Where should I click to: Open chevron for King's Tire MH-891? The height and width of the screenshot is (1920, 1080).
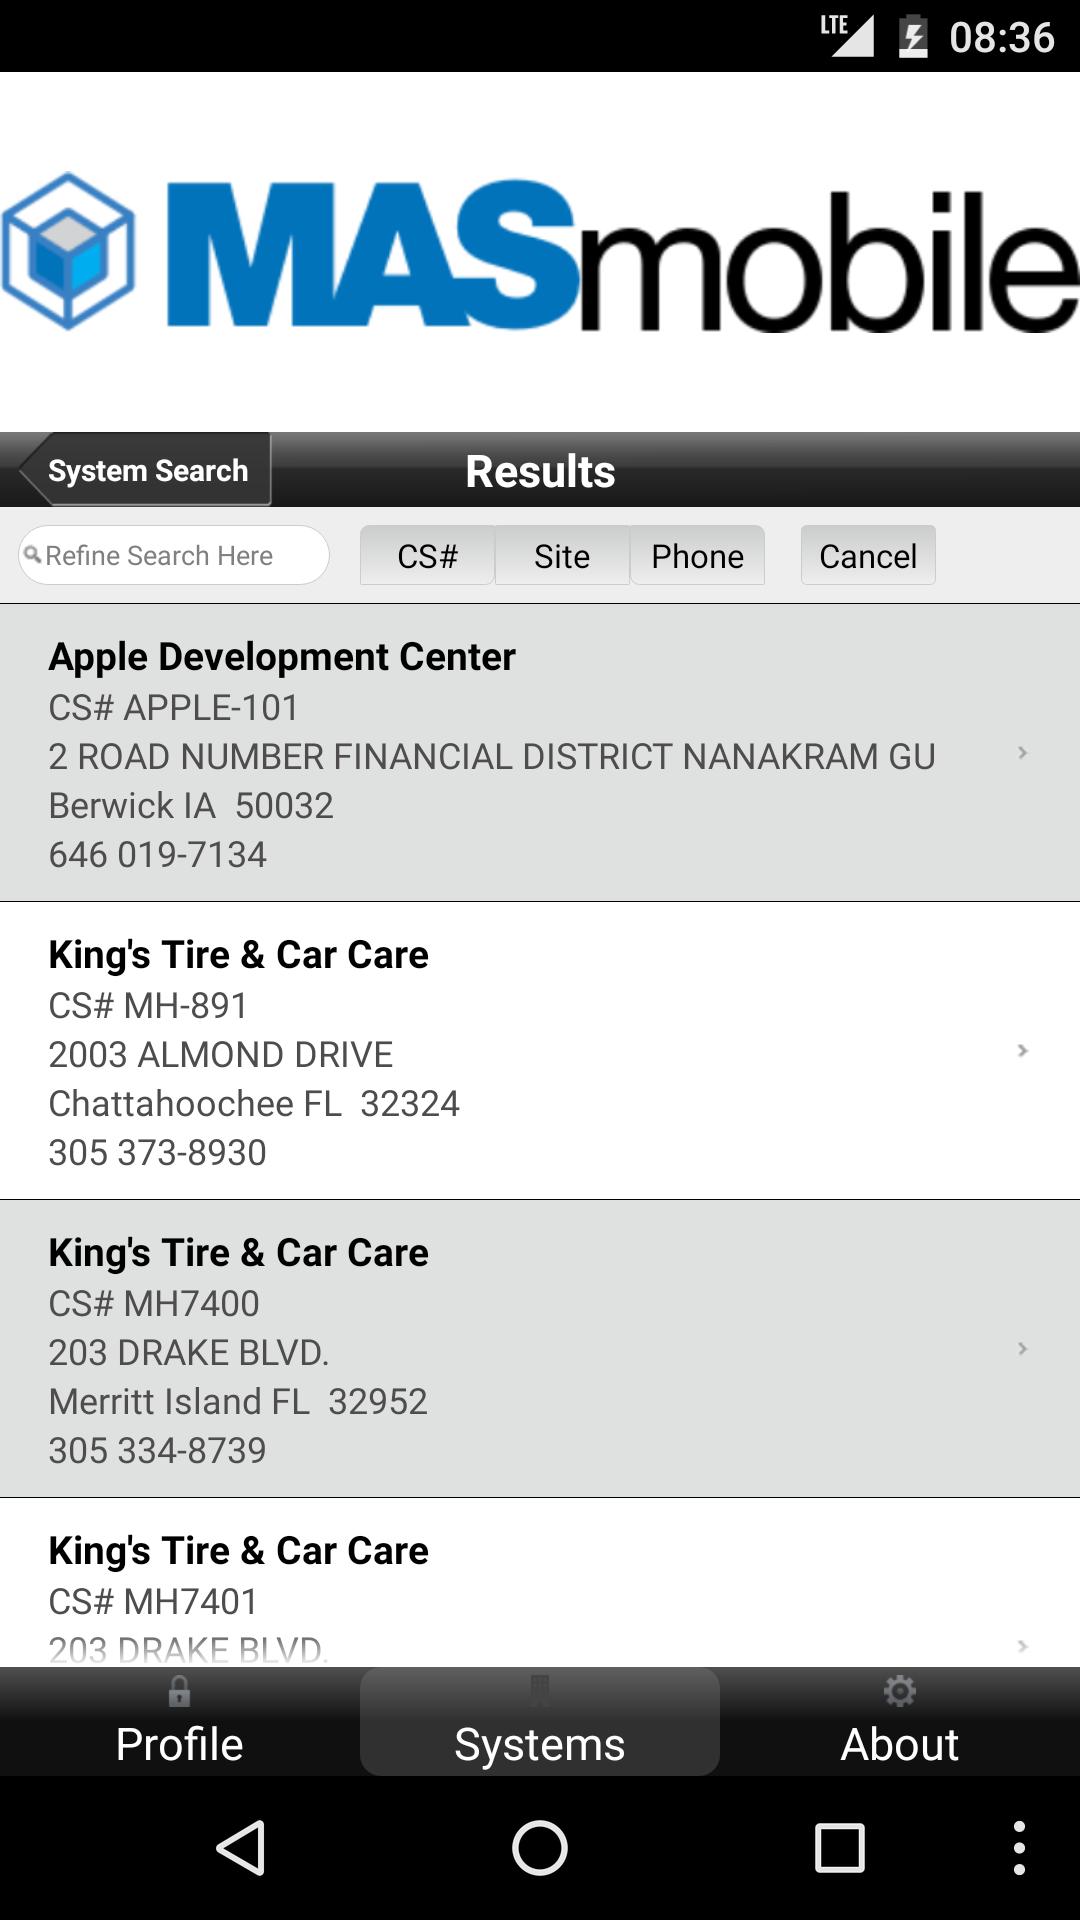point(1022,1051)
